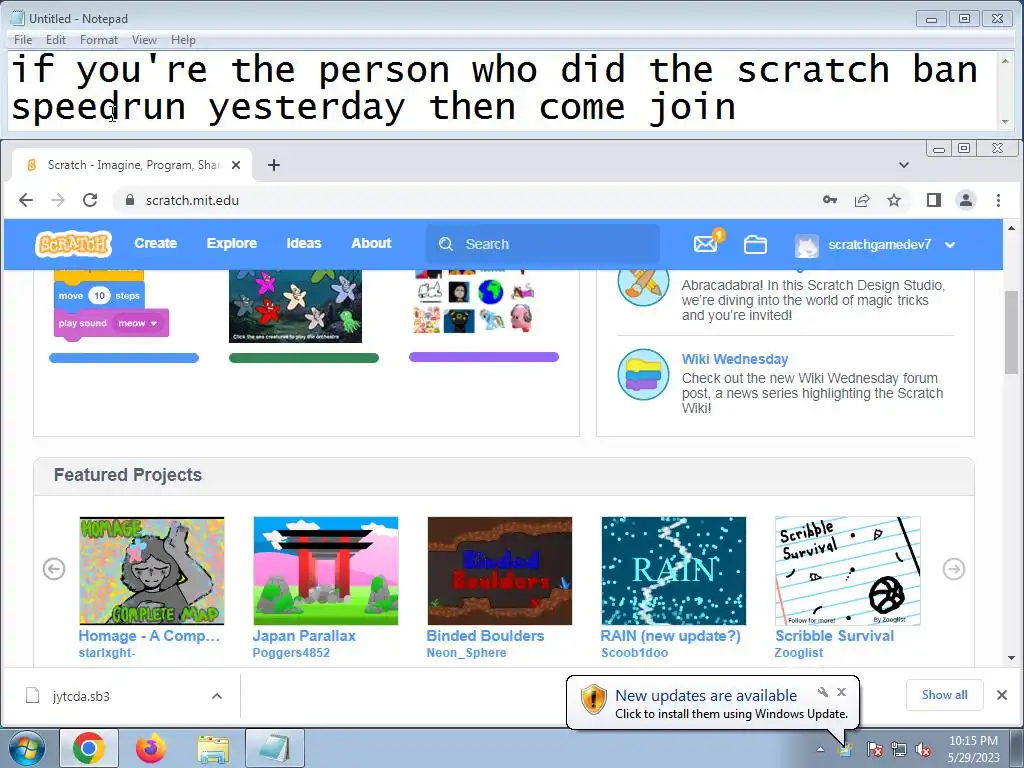Click the taskbar clock showing 10:15 PM
This screenshot has height=768, width=1024.
pyautogui.click(x=973, y=749)
